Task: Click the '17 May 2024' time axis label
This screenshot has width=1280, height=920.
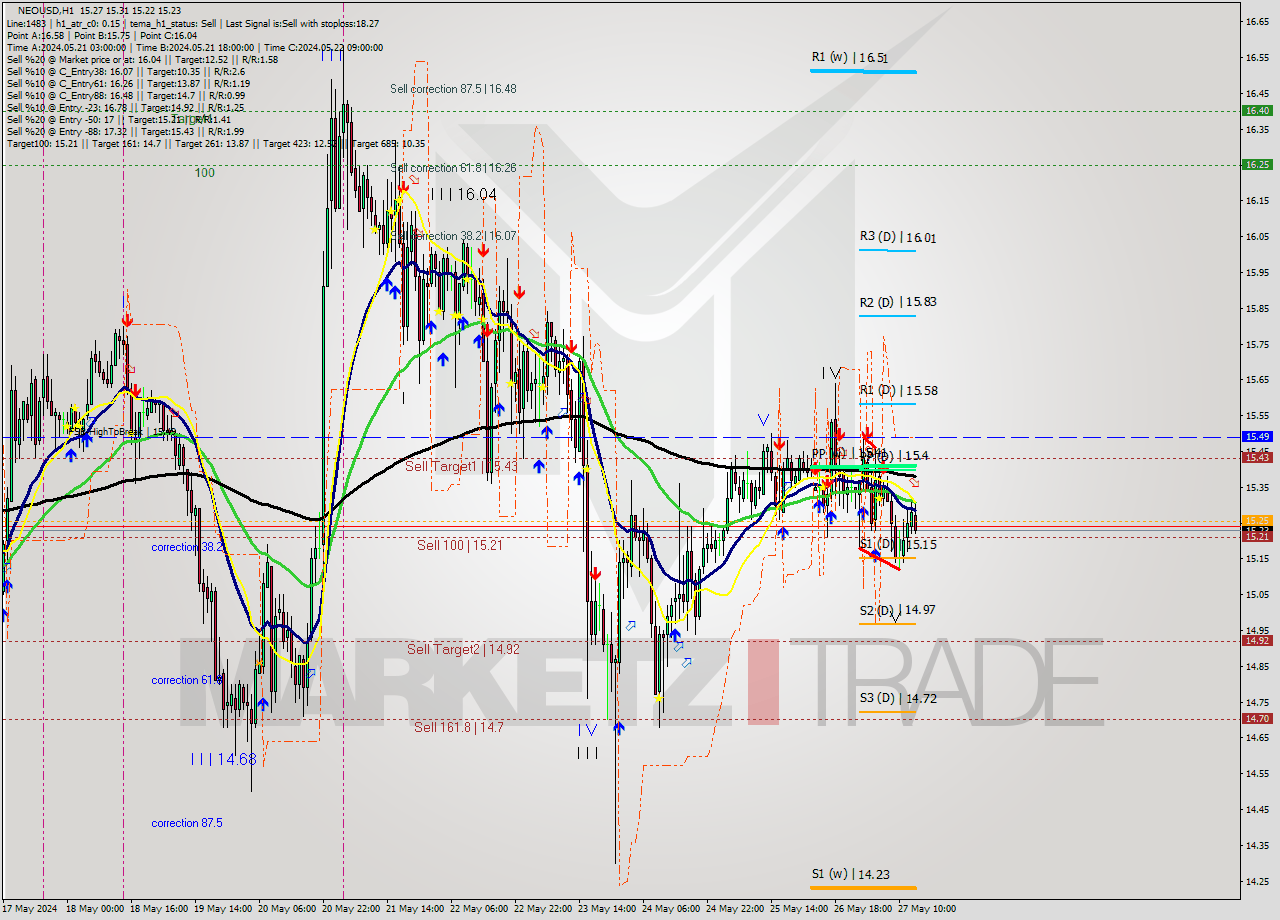Action: point(29,909)
